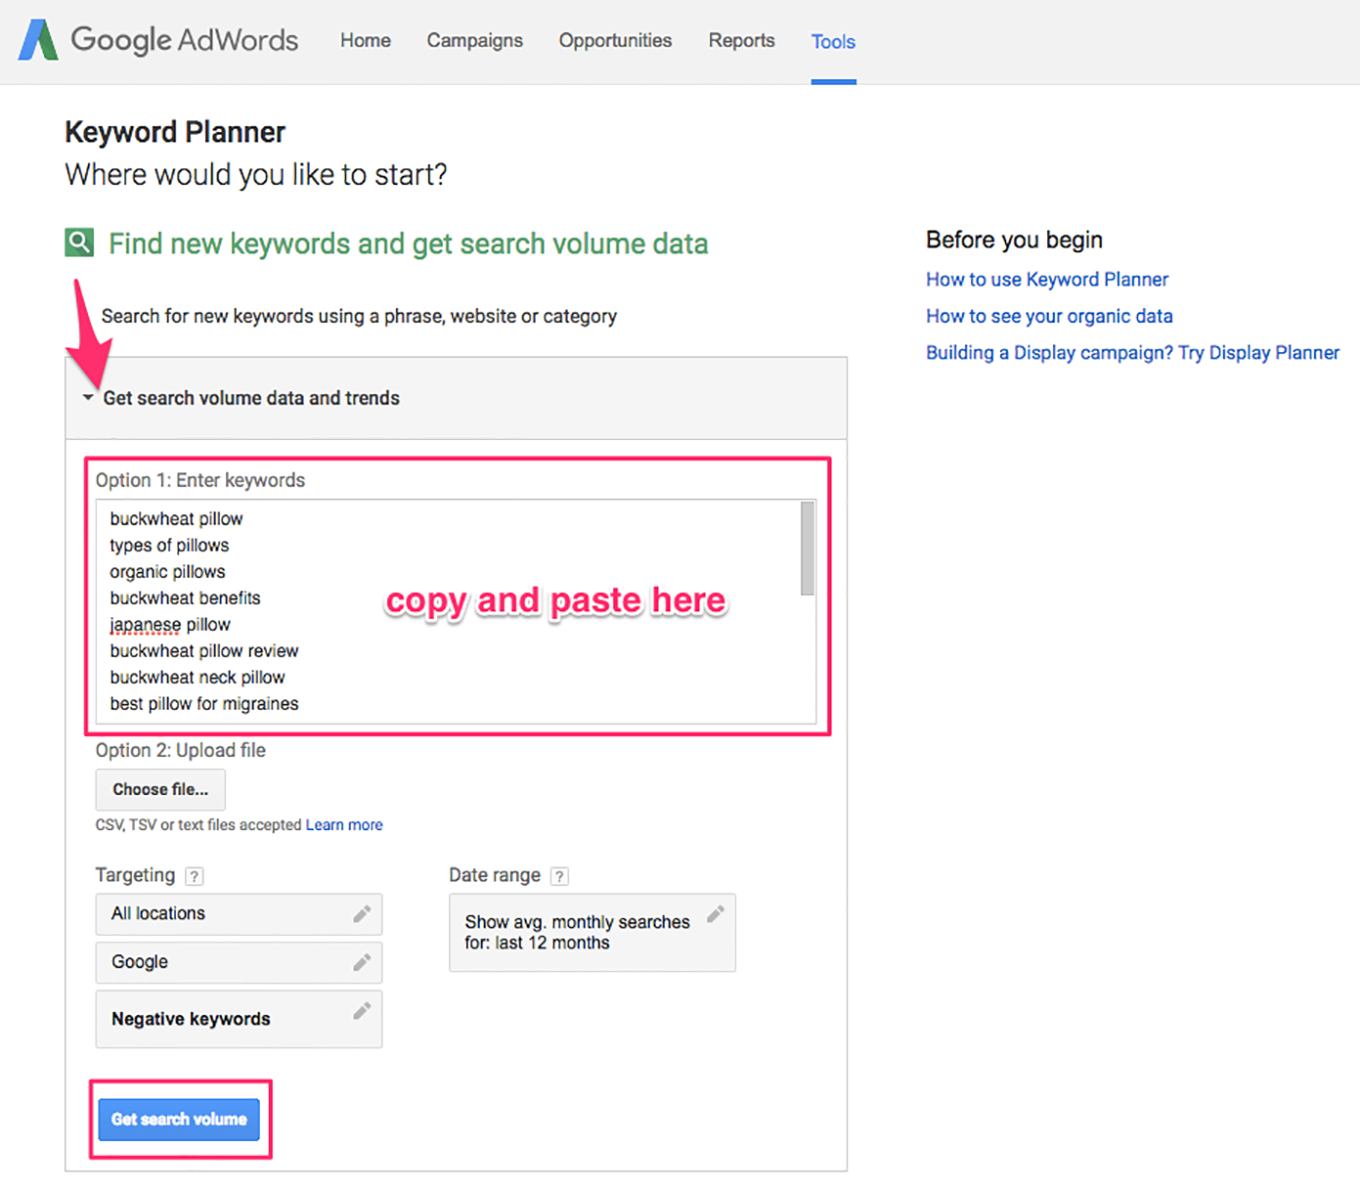1360x1191 pixels.
Task: Click 'japanese pillow' keyword line
Action: tap(170, 625)
